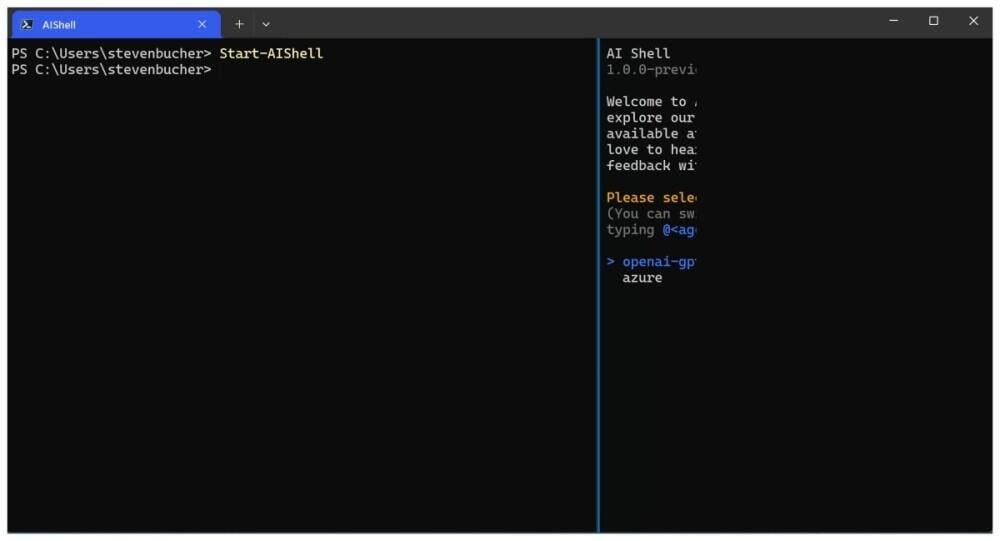Close the Windows Terminal window
This screenshot has height=541, width=1000.
tap(973, 21)
